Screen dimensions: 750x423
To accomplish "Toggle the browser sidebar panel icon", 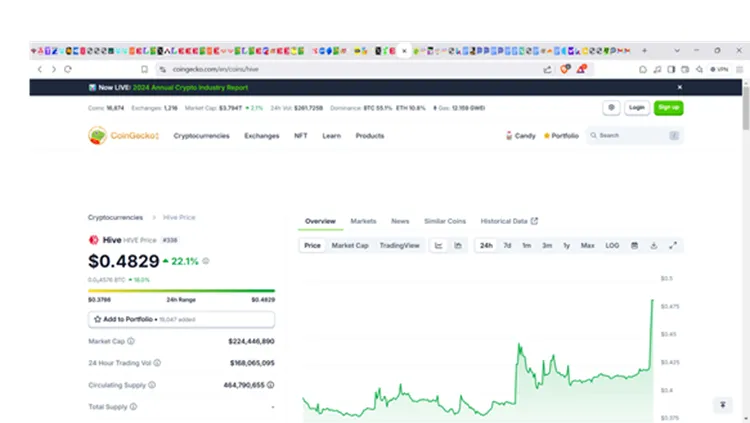I will [x=671, y=69].
